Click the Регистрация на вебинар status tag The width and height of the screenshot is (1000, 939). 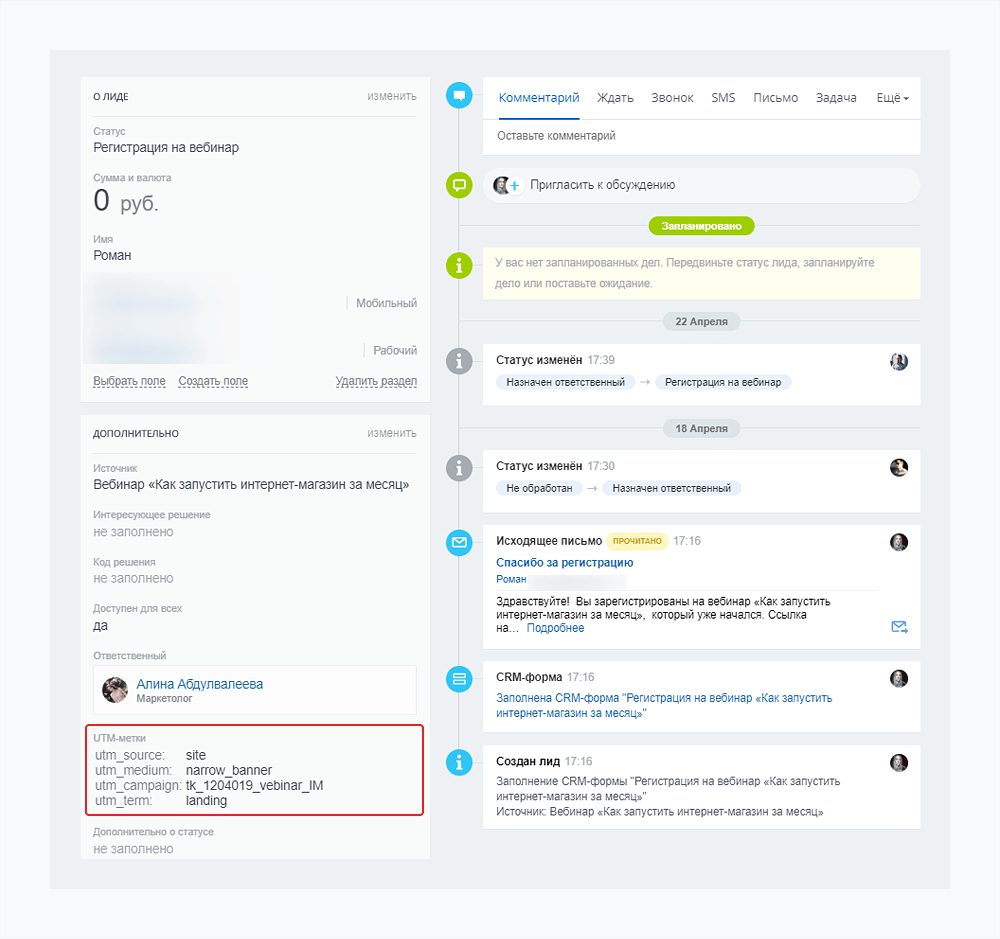click(x=723, y=382)
